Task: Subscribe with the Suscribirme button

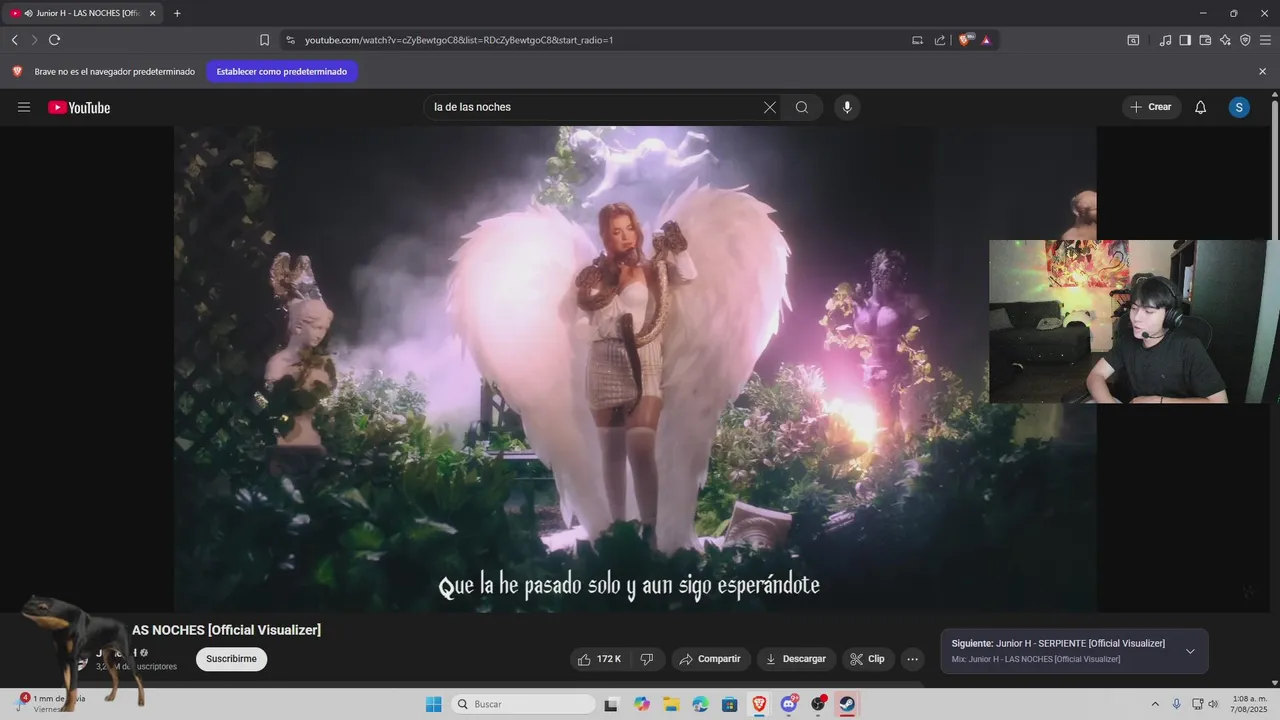Action: 231,659
